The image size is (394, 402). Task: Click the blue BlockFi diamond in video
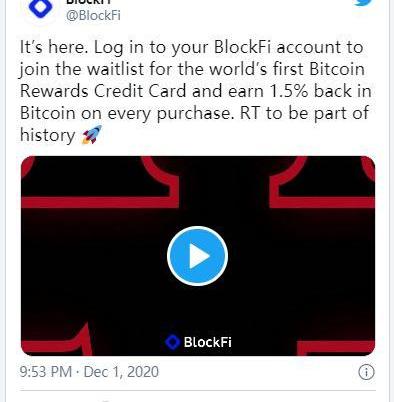173,342
